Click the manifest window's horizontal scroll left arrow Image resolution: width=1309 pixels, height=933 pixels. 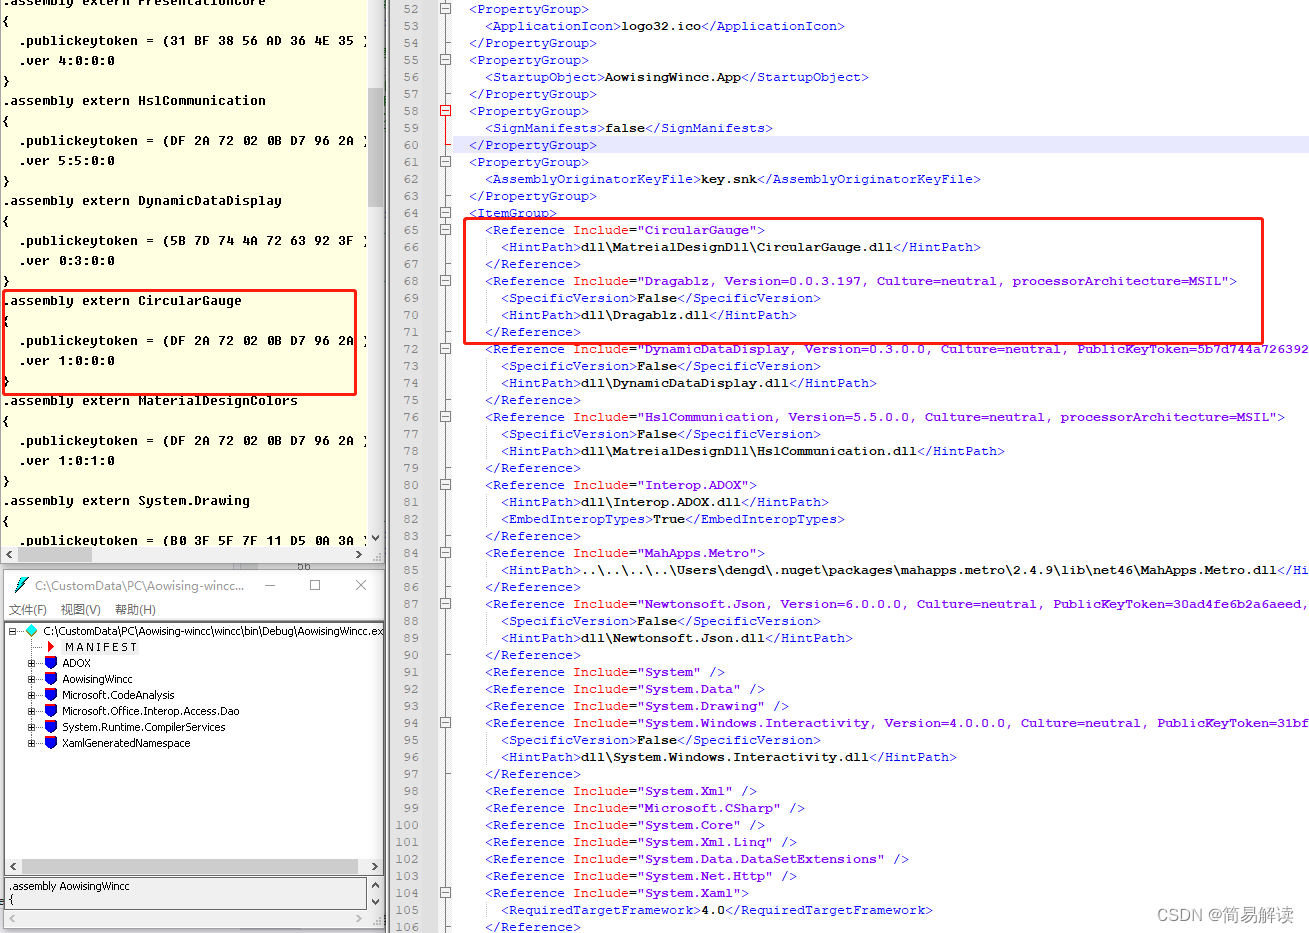[9, 553]
